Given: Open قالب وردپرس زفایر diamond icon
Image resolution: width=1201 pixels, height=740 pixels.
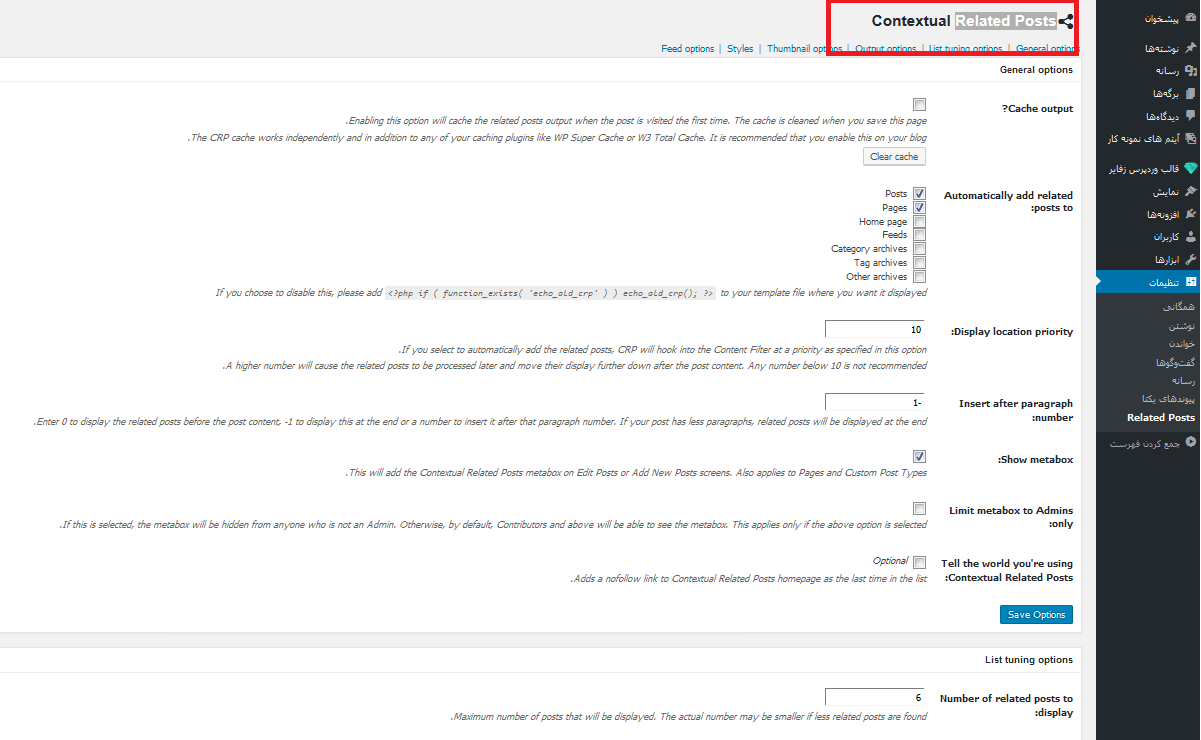Looking at the screenshot, I should (1190, 168).
